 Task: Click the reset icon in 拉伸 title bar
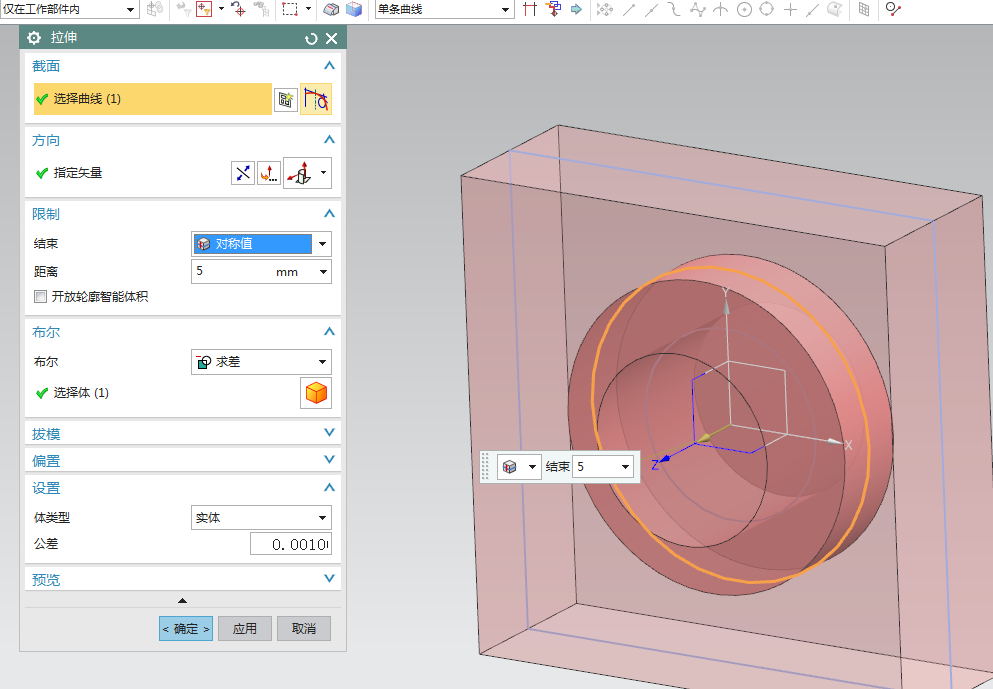311,38
